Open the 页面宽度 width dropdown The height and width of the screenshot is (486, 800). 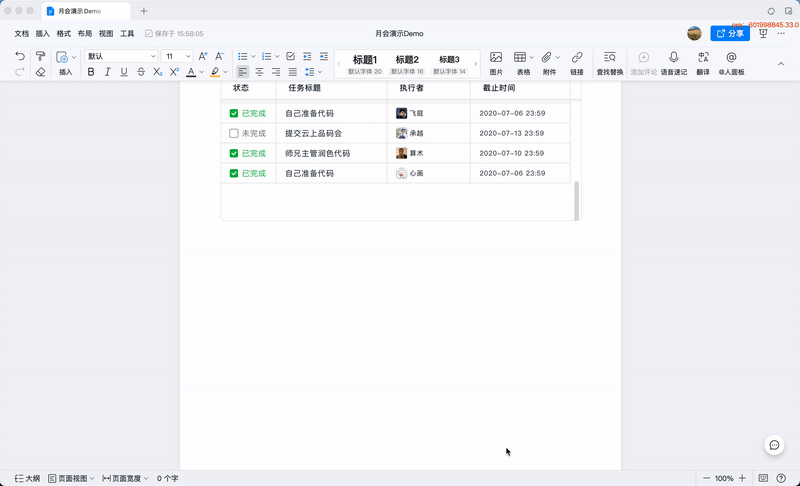[125, 478]
